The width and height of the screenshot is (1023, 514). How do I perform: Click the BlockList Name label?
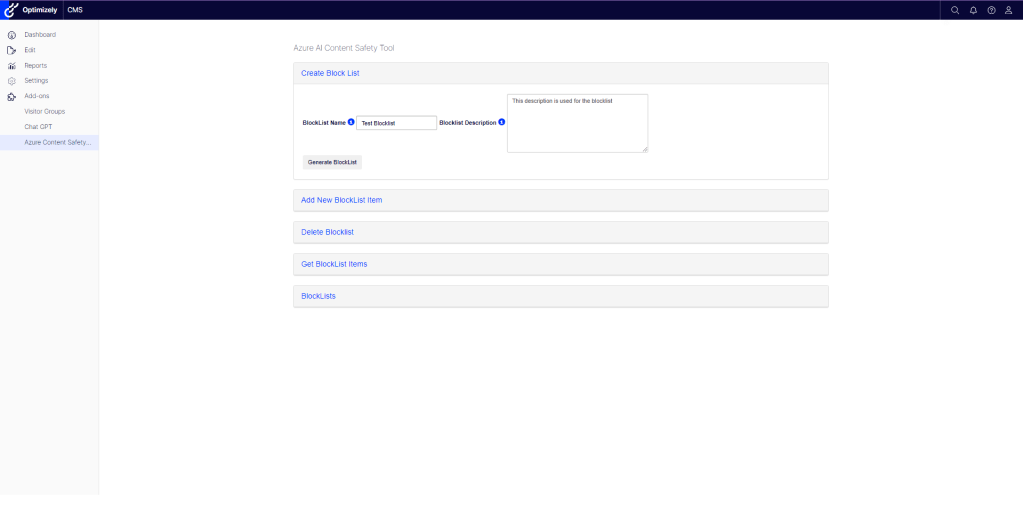(324, 123)
